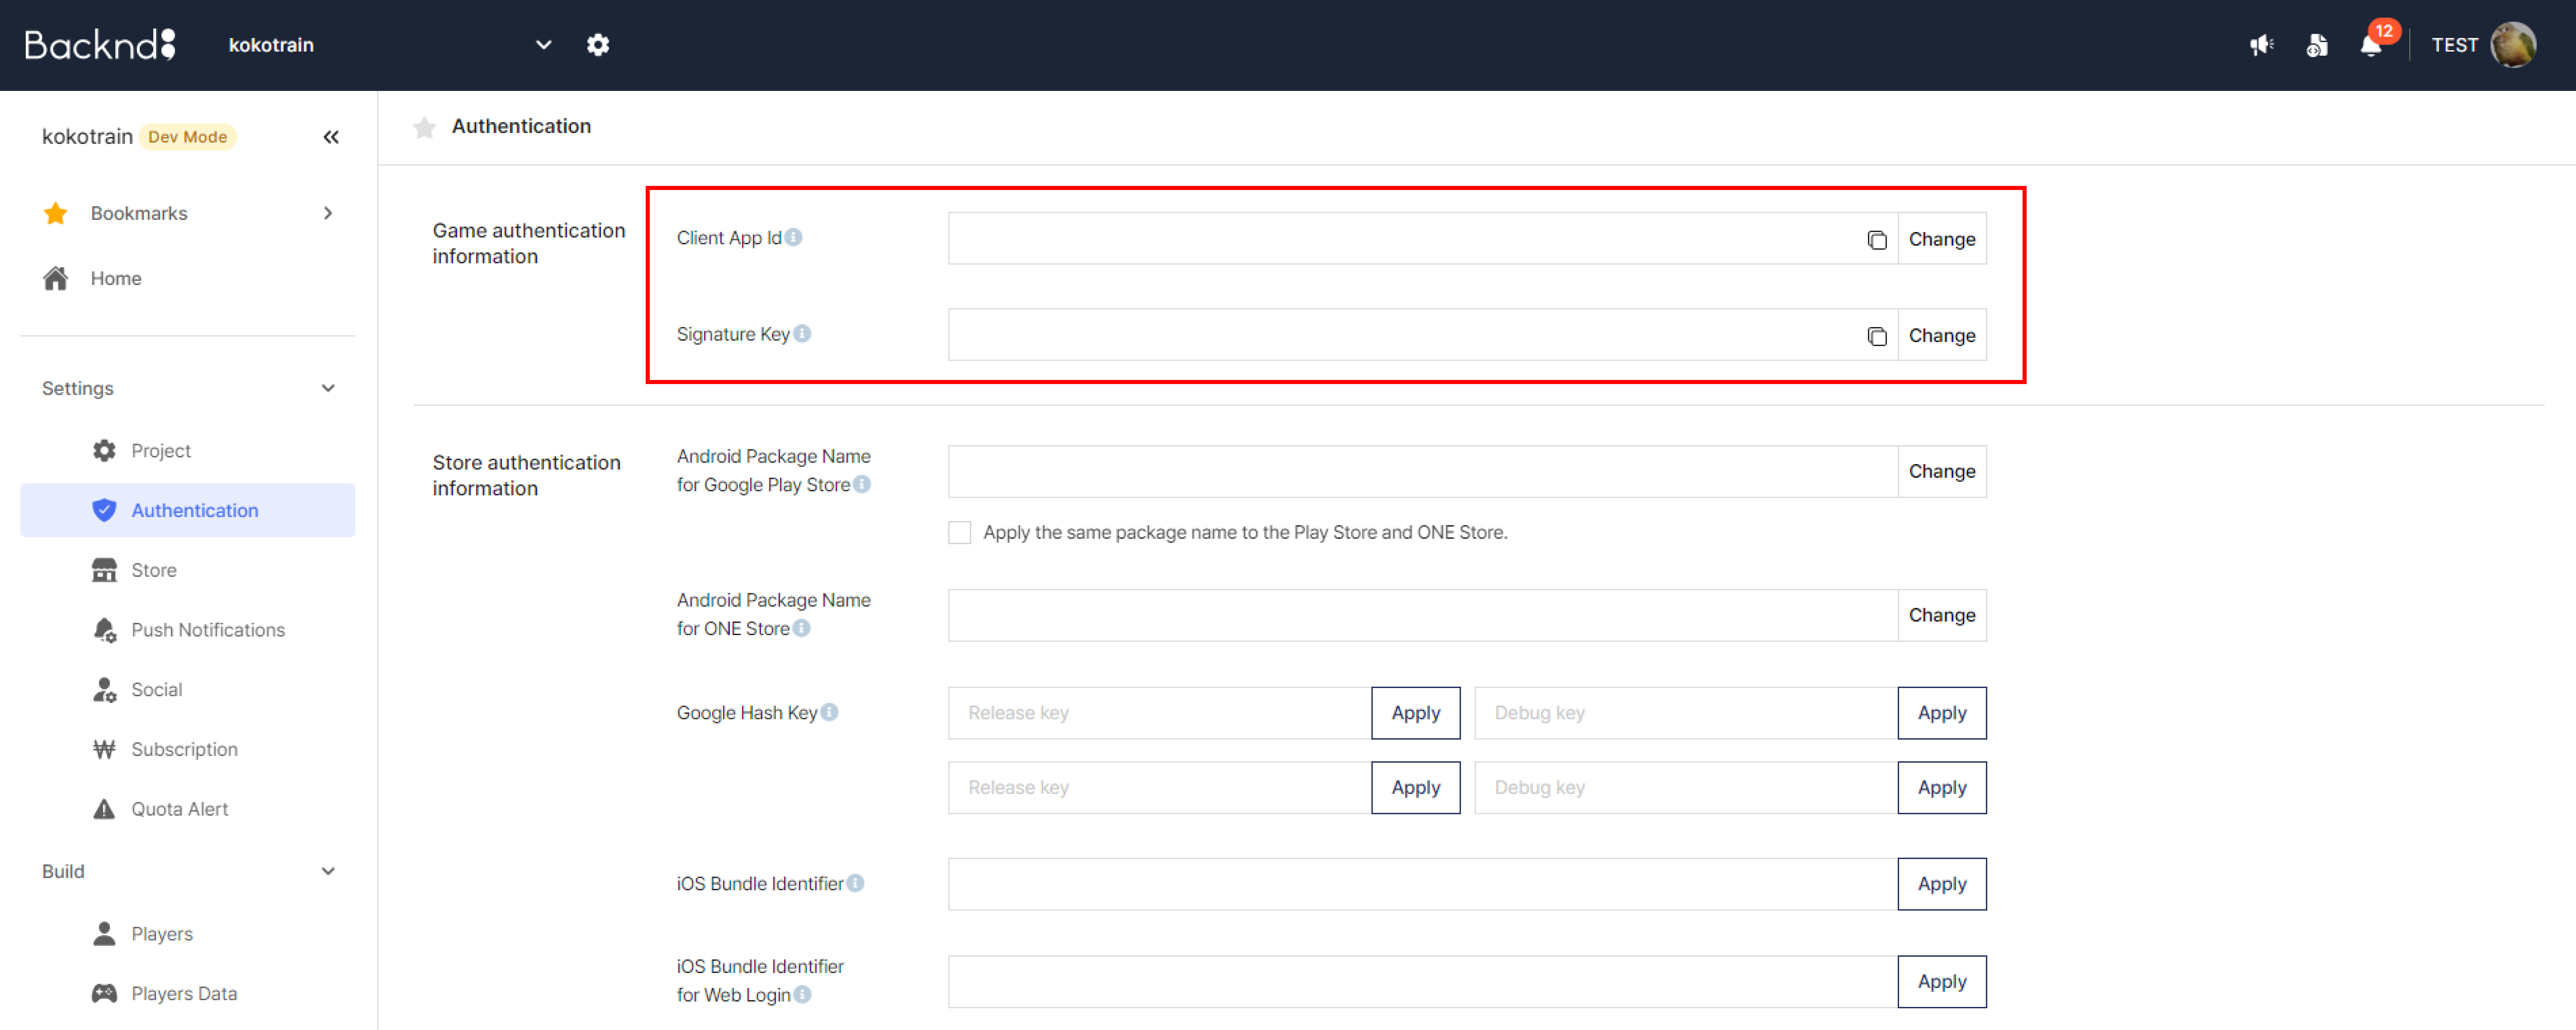Change the Client App Id
The image size is (2576, 1030).
1941,239
